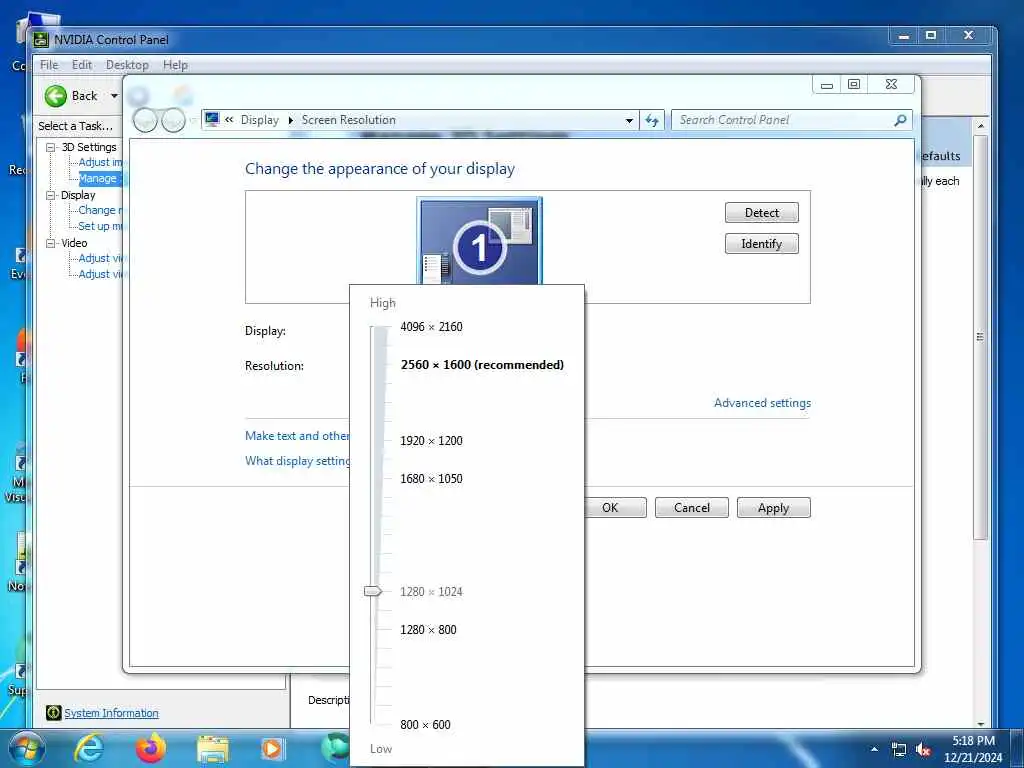Open Advanced settings link
The width and height of the screenshot is (1024, 768).
762,403
